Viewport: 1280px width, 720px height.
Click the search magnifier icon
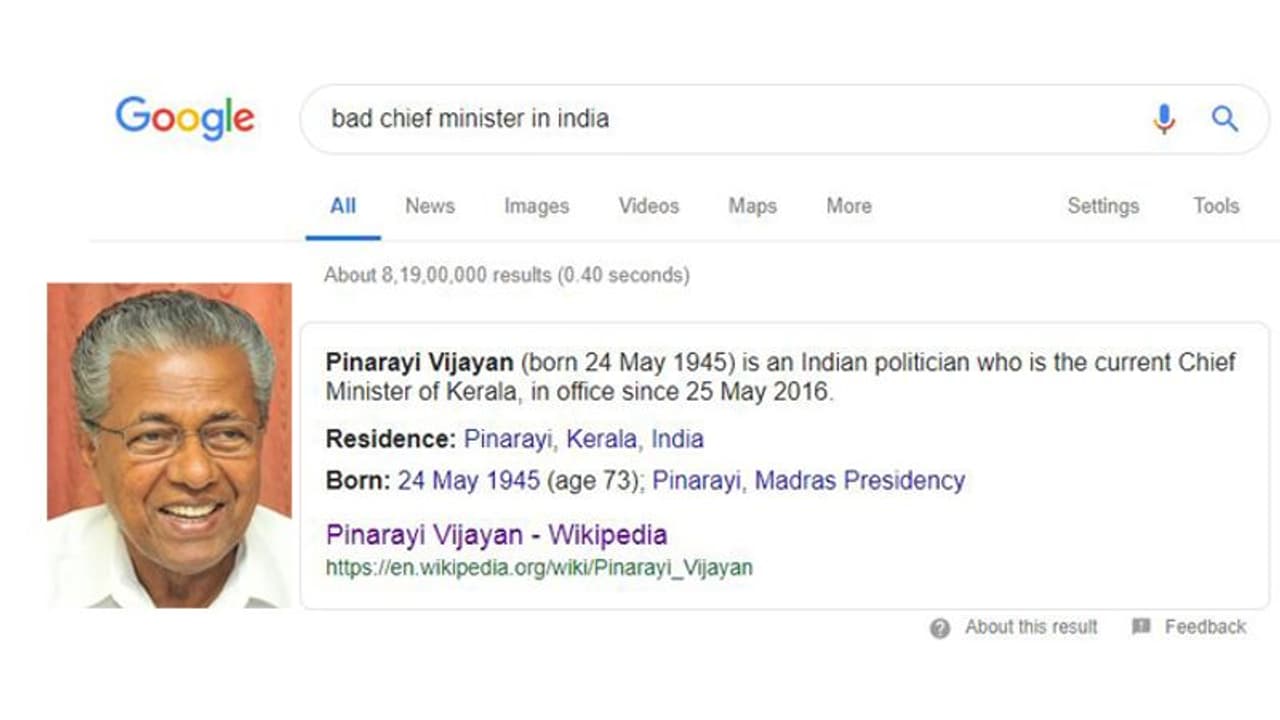(x=1224, y=119)
